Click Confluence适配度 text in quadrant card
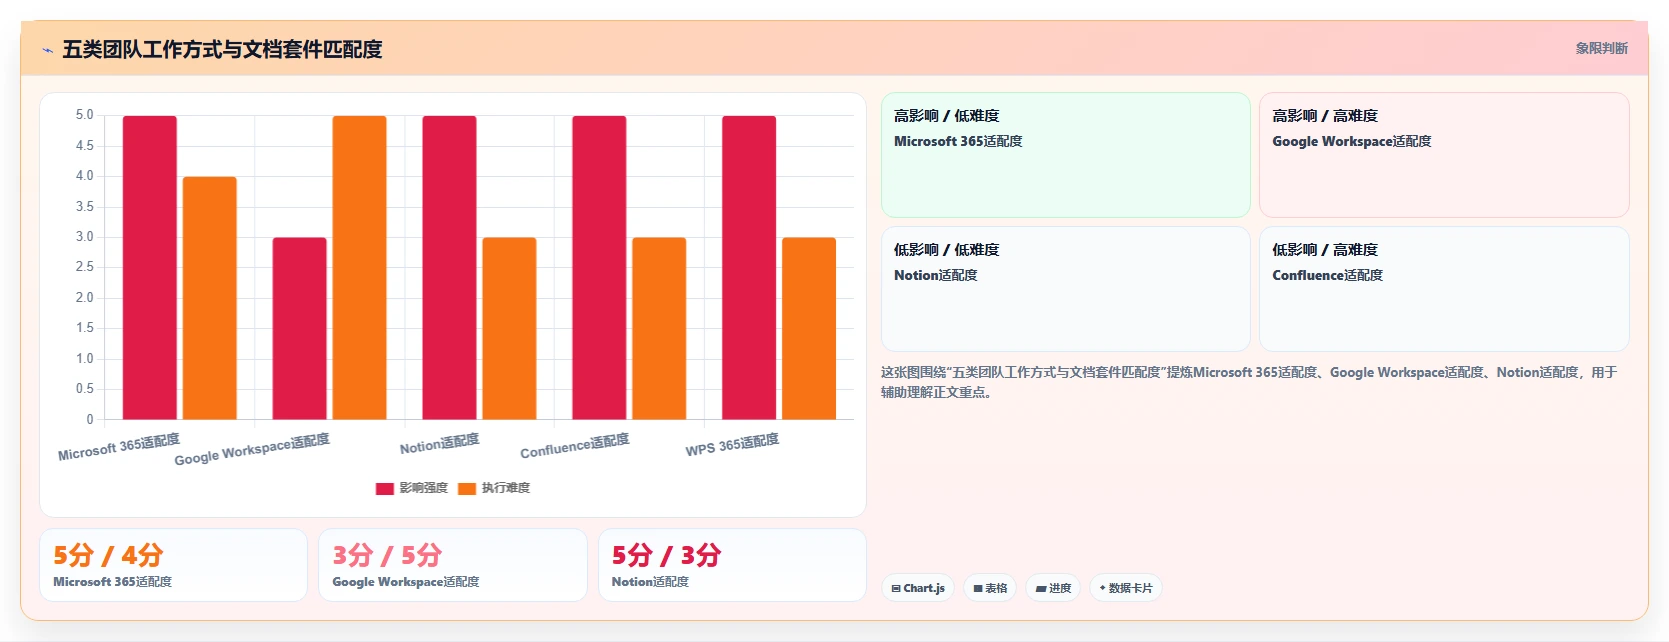This screenshot has width=1669, height=642. [x=1328, y=275]
